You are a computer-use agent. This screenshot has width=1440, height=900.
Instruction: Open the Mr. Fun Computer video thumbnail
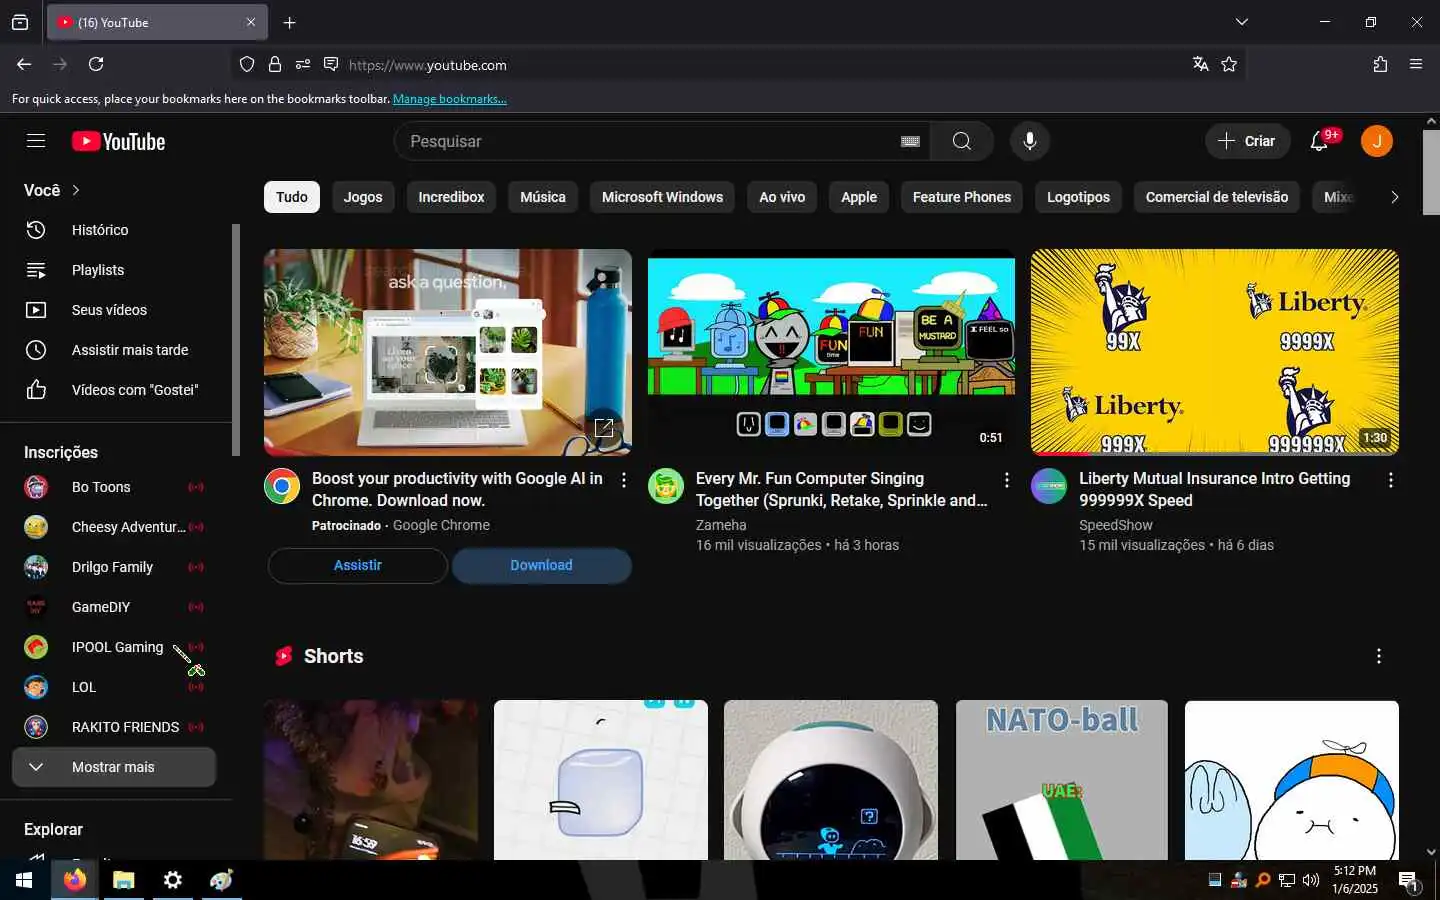[x=831, y=352]
